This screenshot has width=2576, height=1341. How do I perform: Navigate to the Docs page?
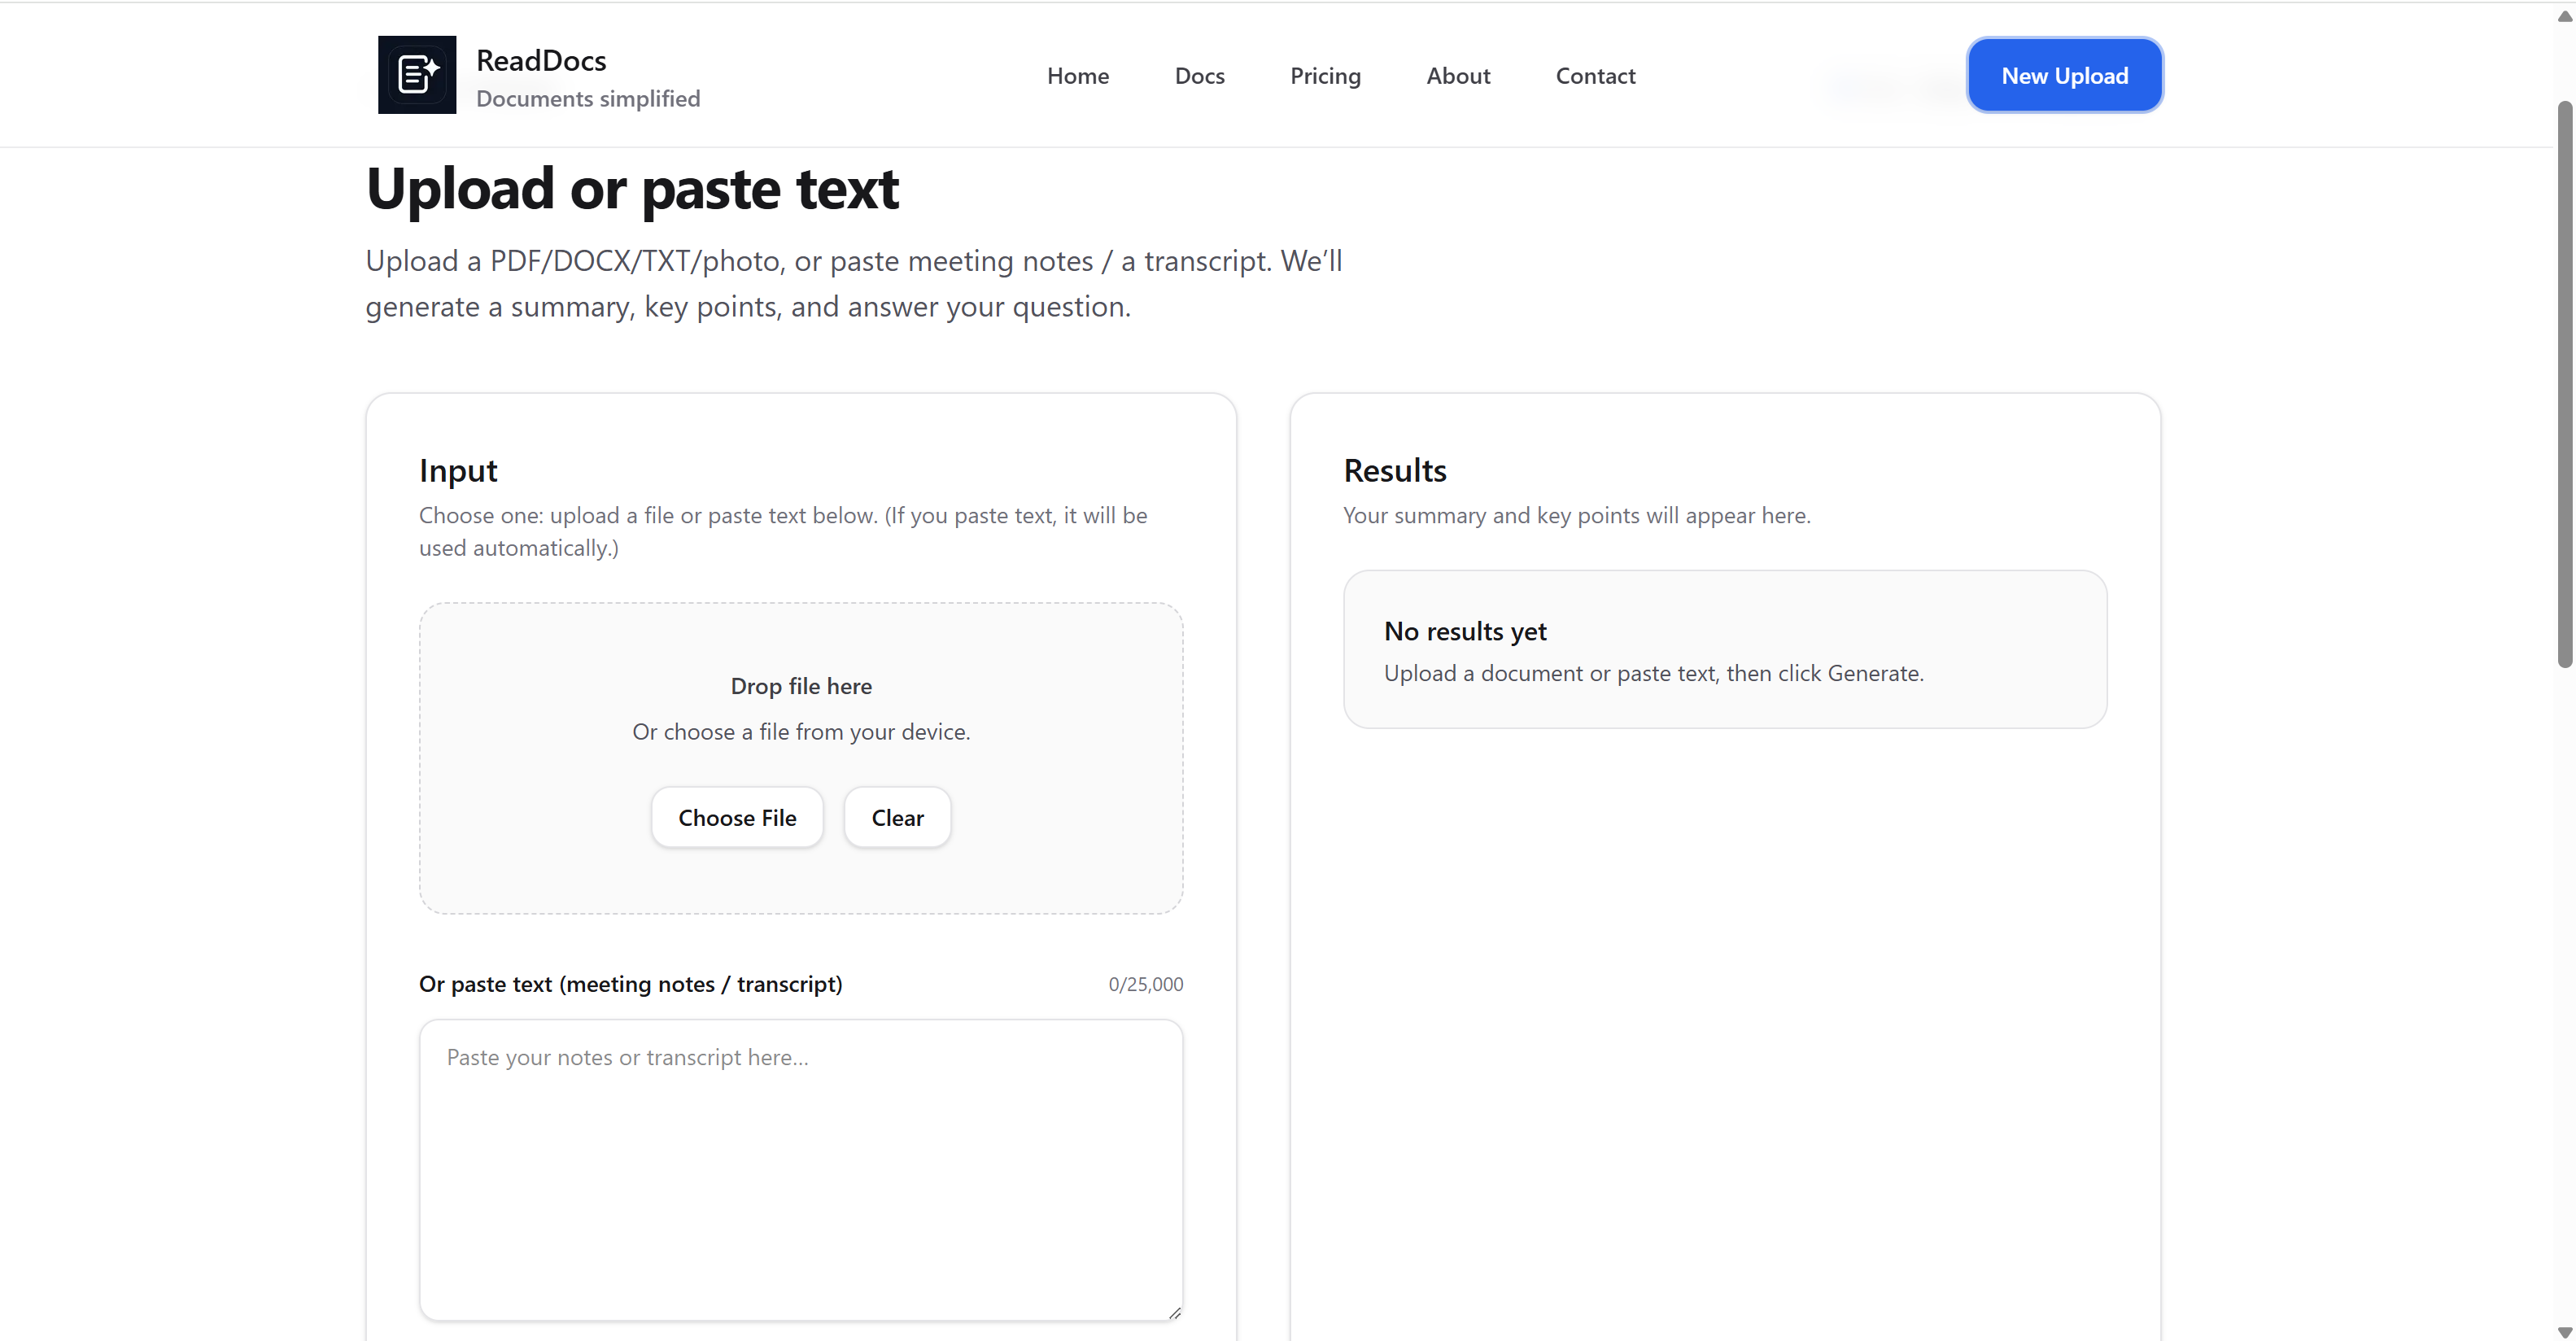[1199, 75]
